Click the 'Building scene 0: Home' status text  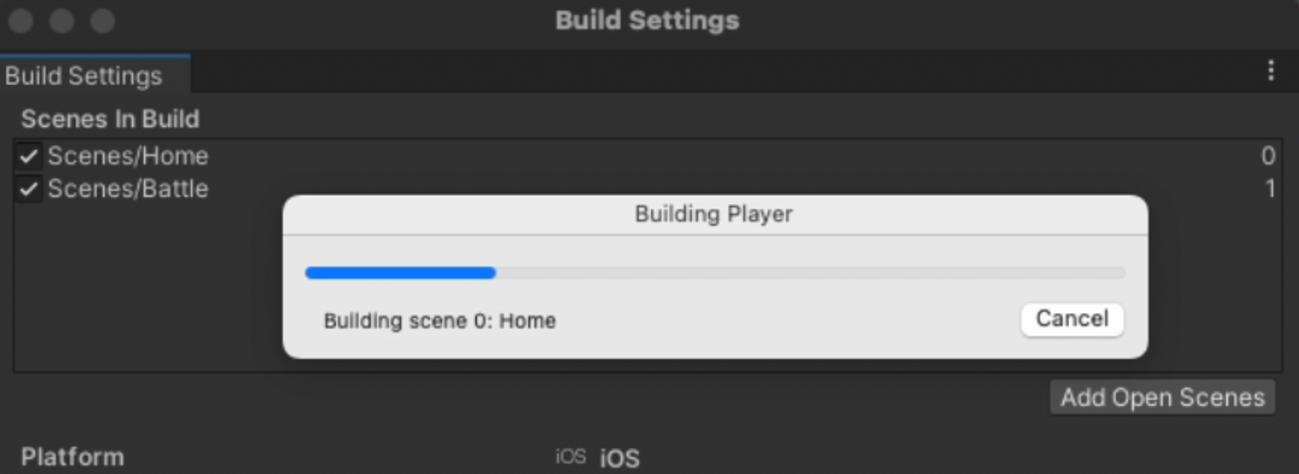pos(440,321)
